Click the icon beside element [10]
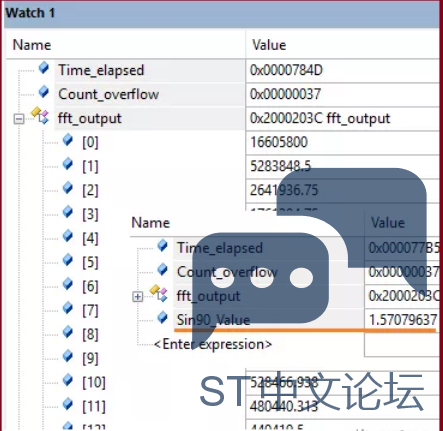 pyautogui.click(x=68, y=380)
